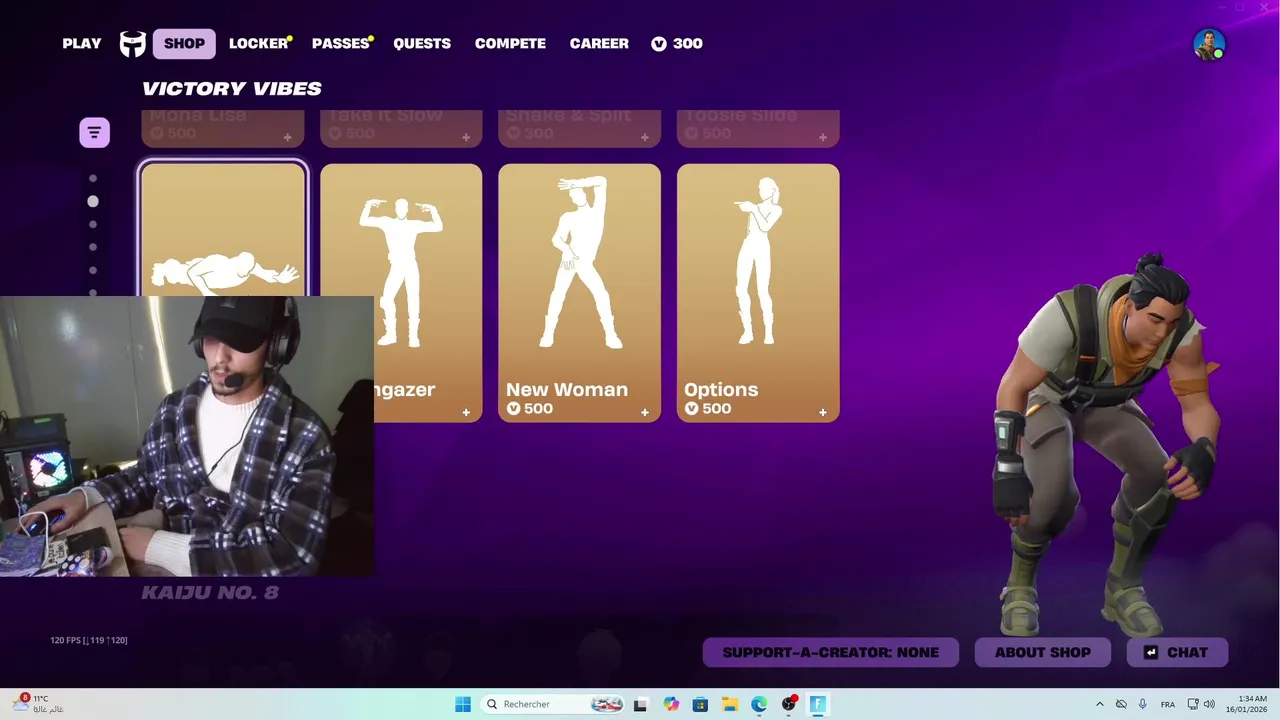Select the highlighted lying-down emote card

[x=223, y=230]
